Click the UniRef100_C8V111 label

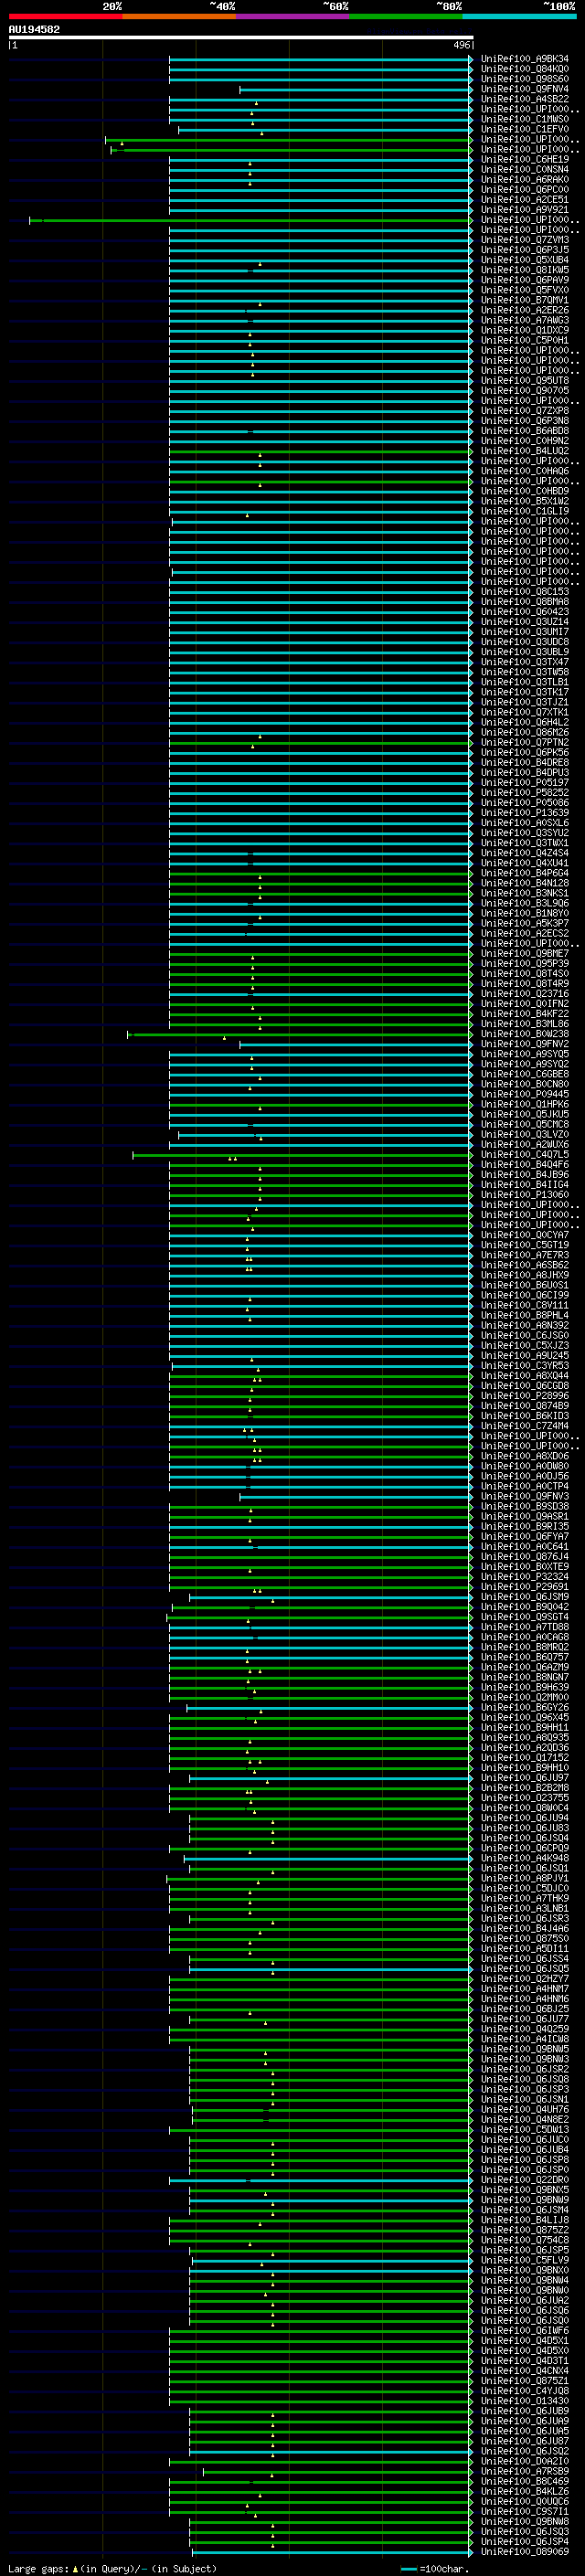525,1305
